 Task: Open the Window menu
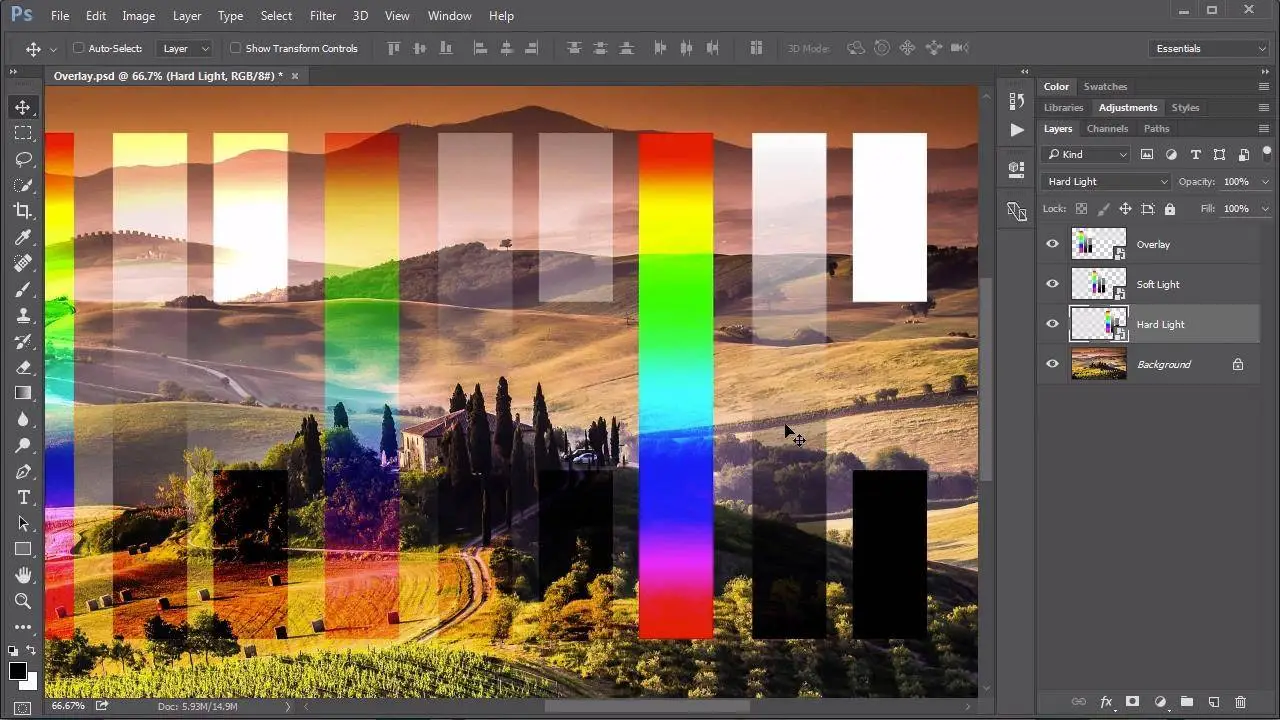tap(449, 16)
